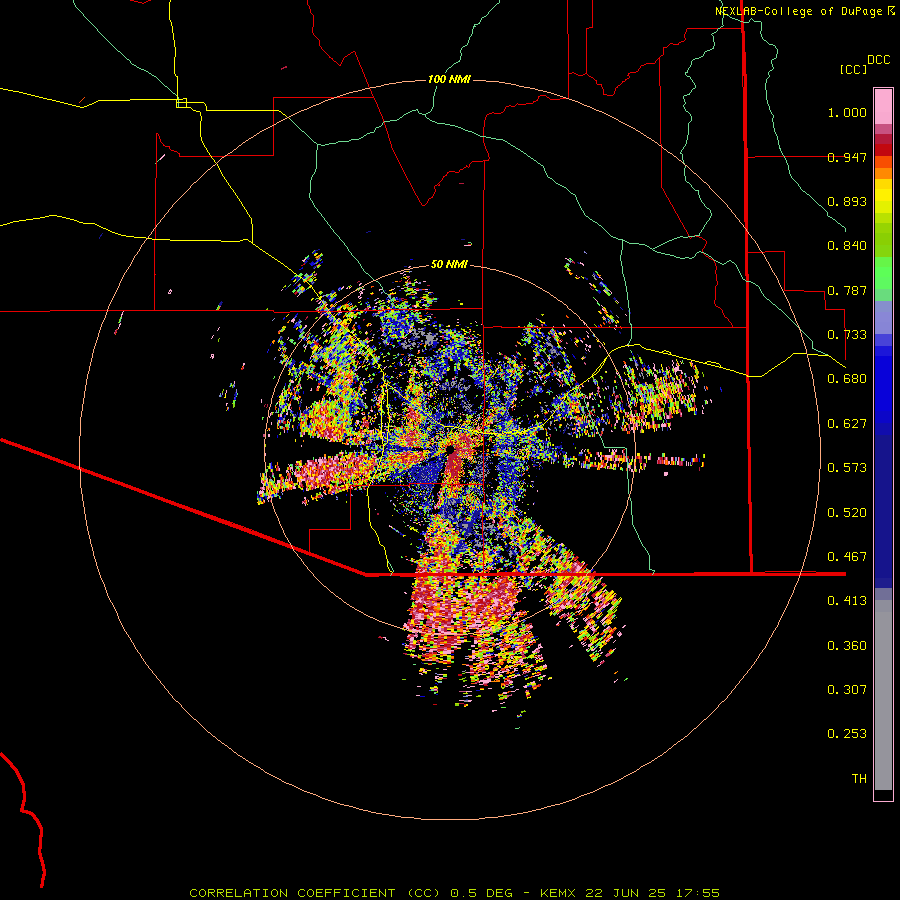Screen dimensions: 900x900
Task: Click the 1.000 color scale value
Action: pyautogui.click(x=847, y=112)
